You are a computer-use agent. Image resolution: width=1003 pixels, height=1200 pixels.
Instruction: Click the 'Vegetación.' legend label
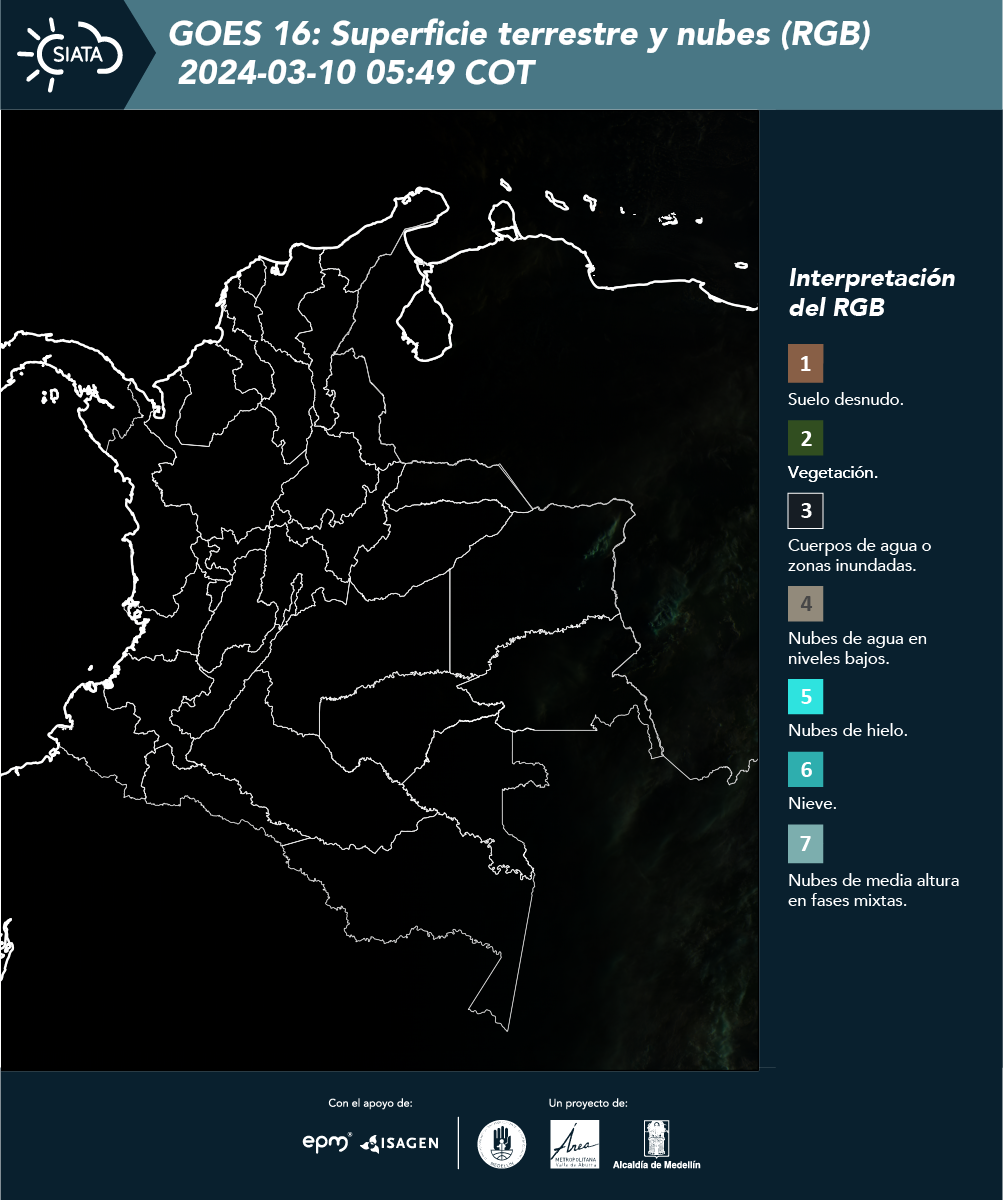click(833, 473)
